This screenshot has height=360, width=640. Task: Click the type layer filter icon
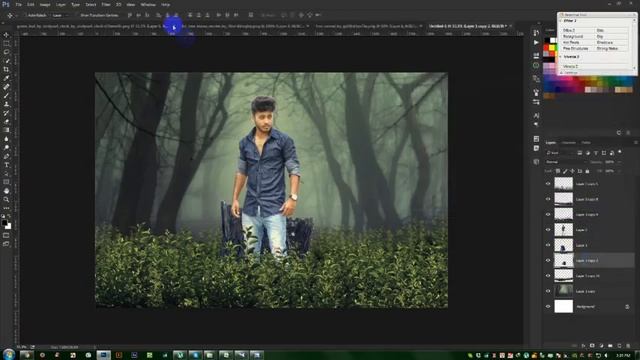[x=596, y=153]
